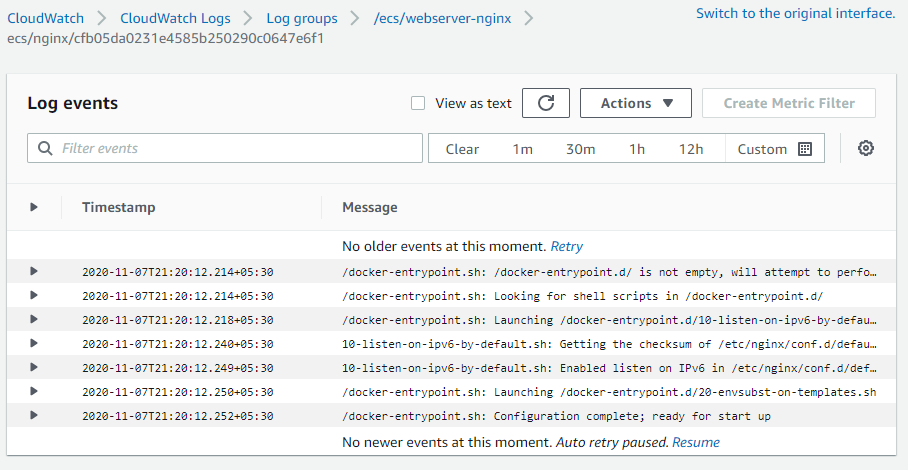Expand event 'Configuration complete' row
The image size is (908, 470).
coord(34,415)
